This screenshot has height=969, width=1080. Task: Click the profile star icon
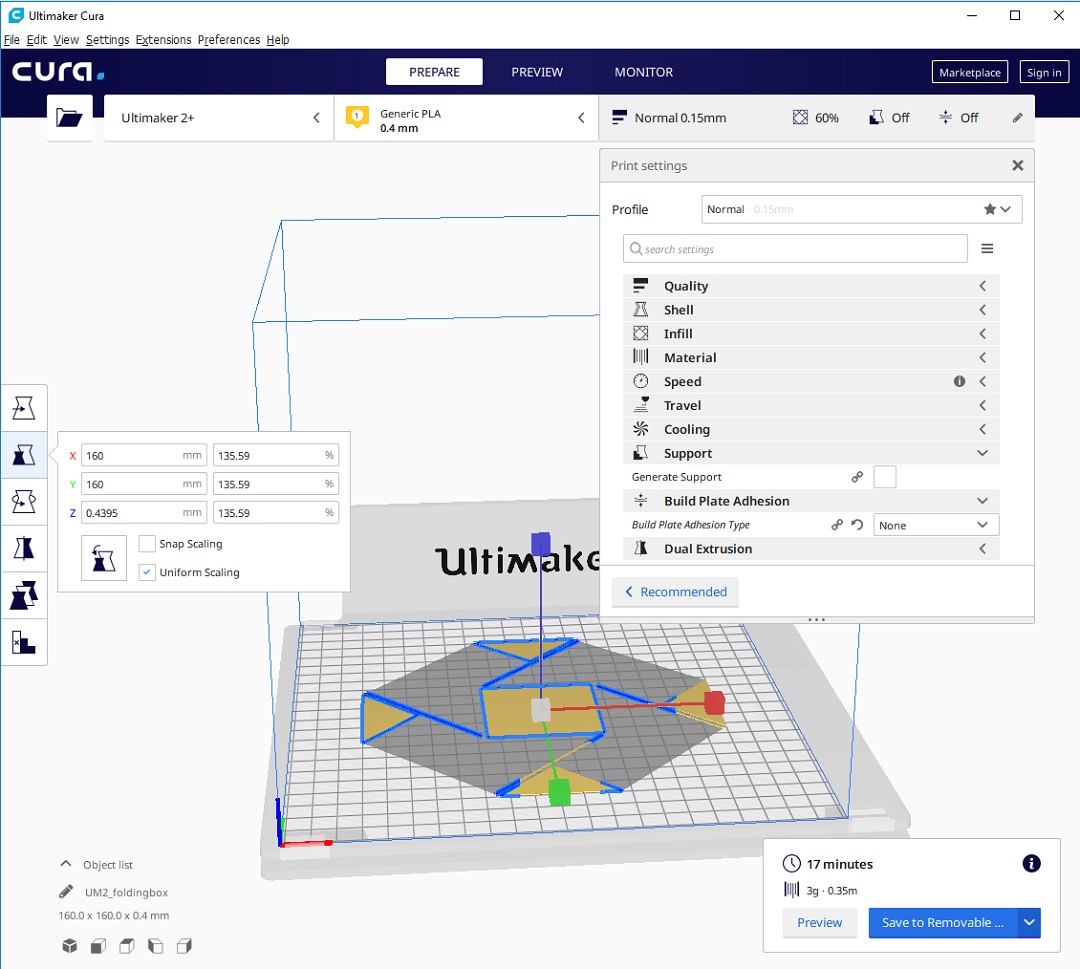(x=990, y=209)
